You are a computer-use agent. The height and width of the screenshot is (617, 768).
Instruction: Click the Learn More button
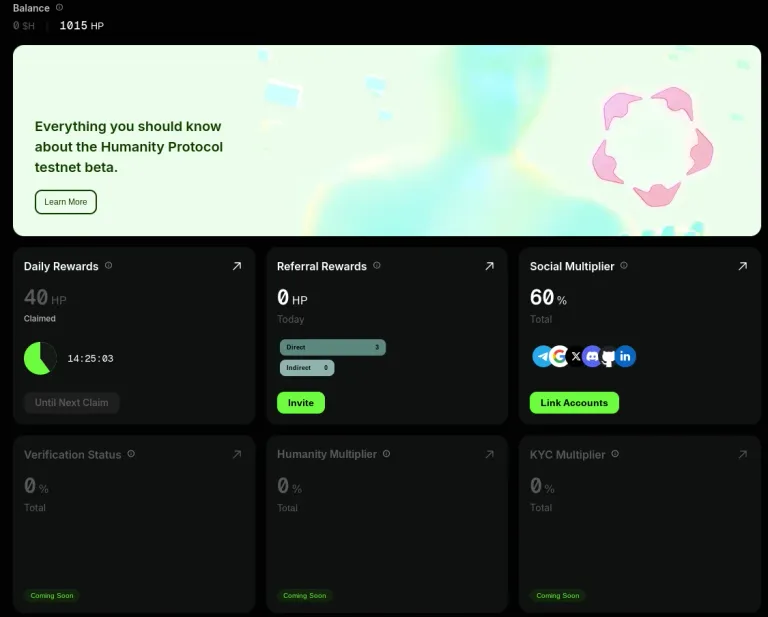(x=66, y=202)
